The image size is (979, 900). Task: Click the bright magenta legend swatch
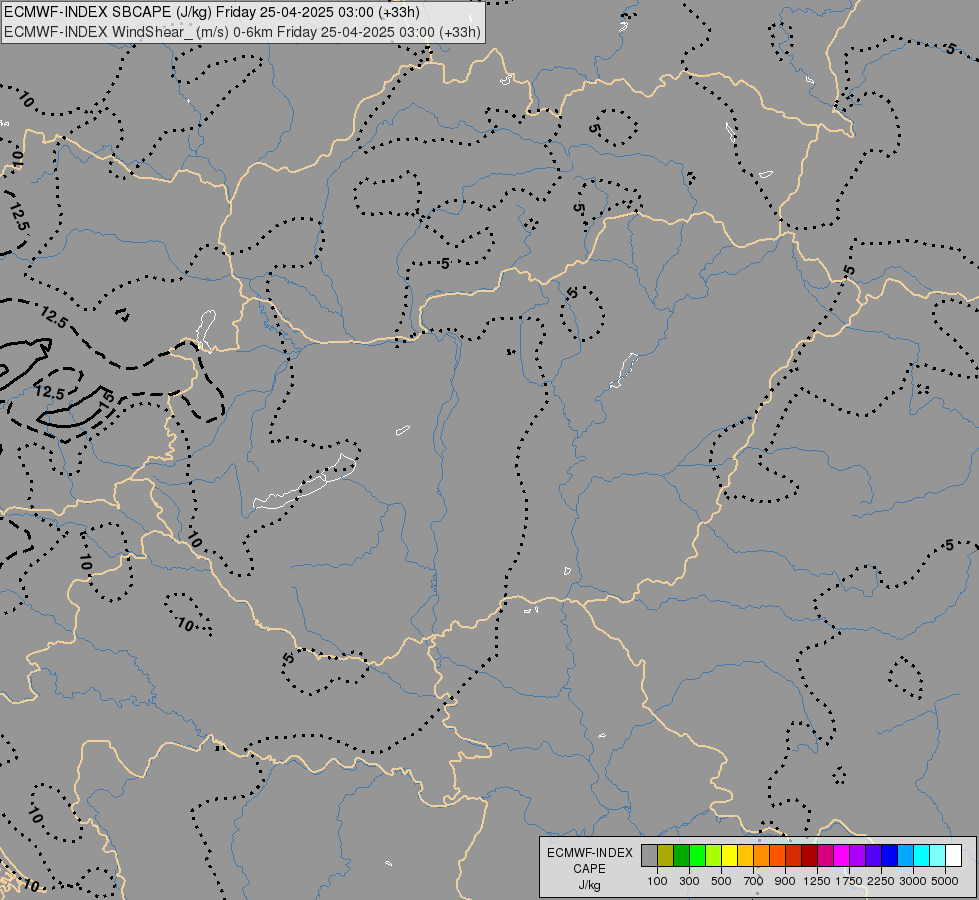[x=842, y=855]
